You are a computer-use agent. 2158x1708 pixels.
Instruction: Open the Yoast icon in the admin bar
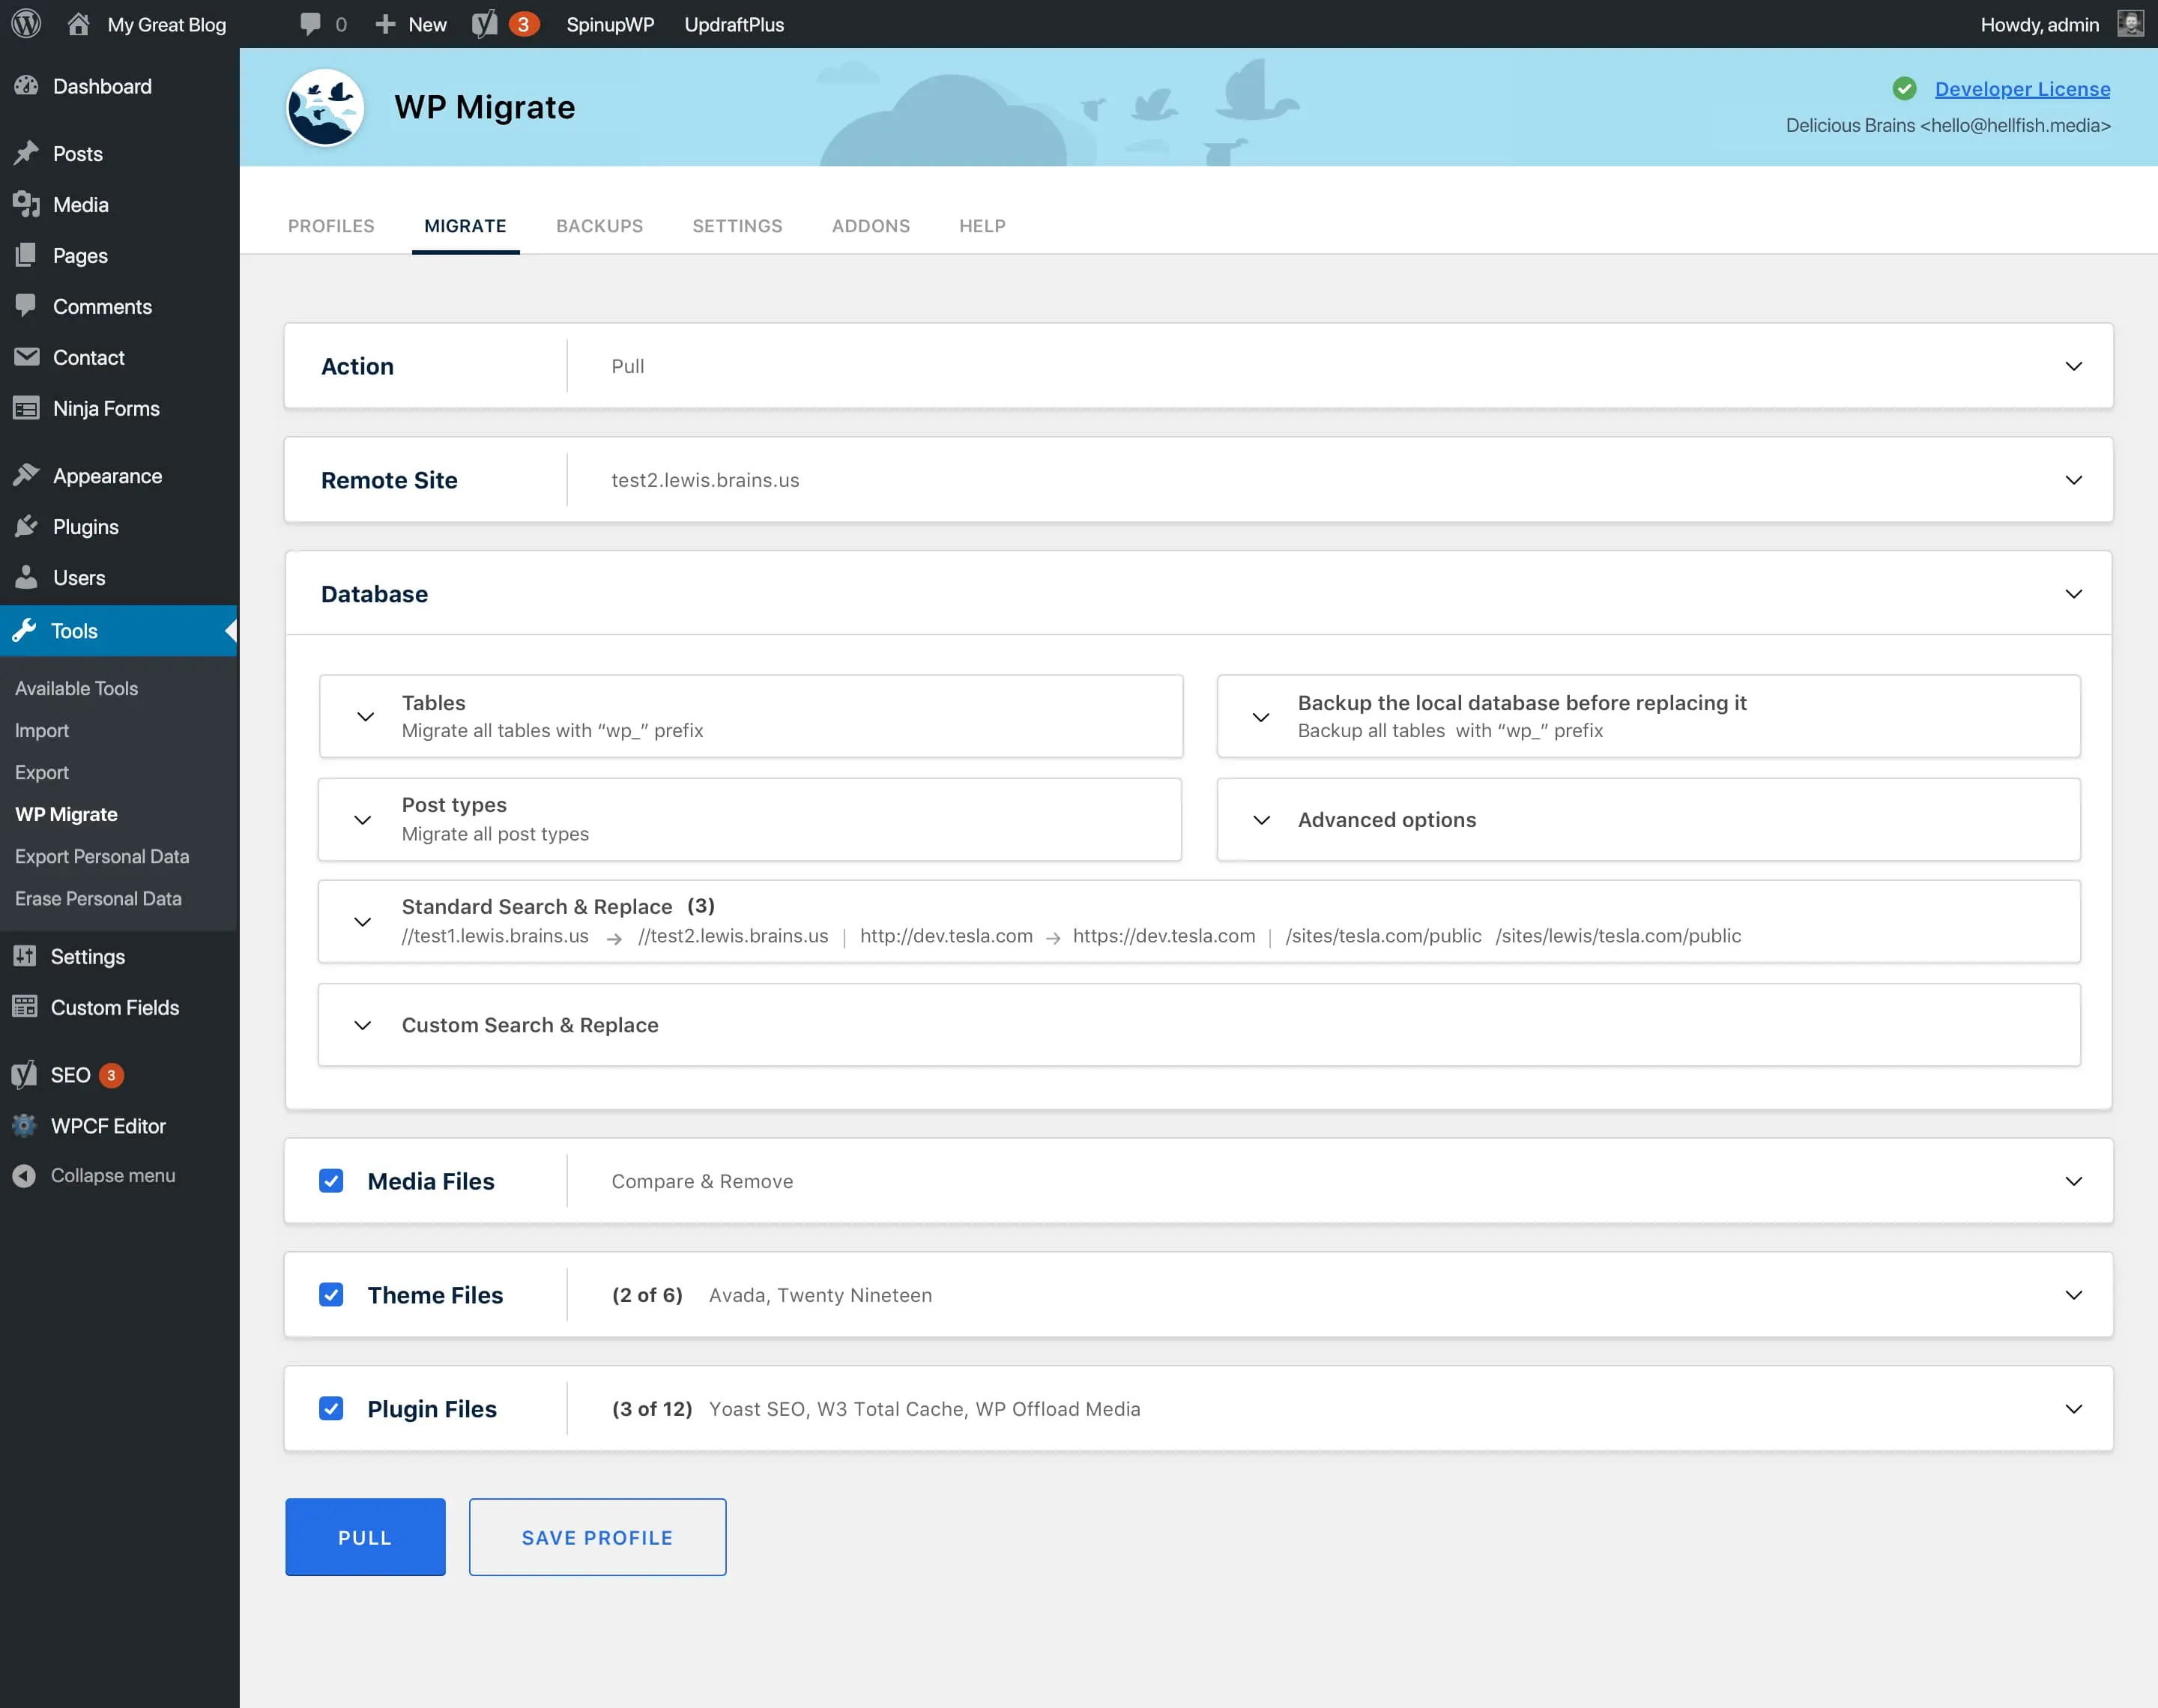pyautogui.click(x=485, y=24)
